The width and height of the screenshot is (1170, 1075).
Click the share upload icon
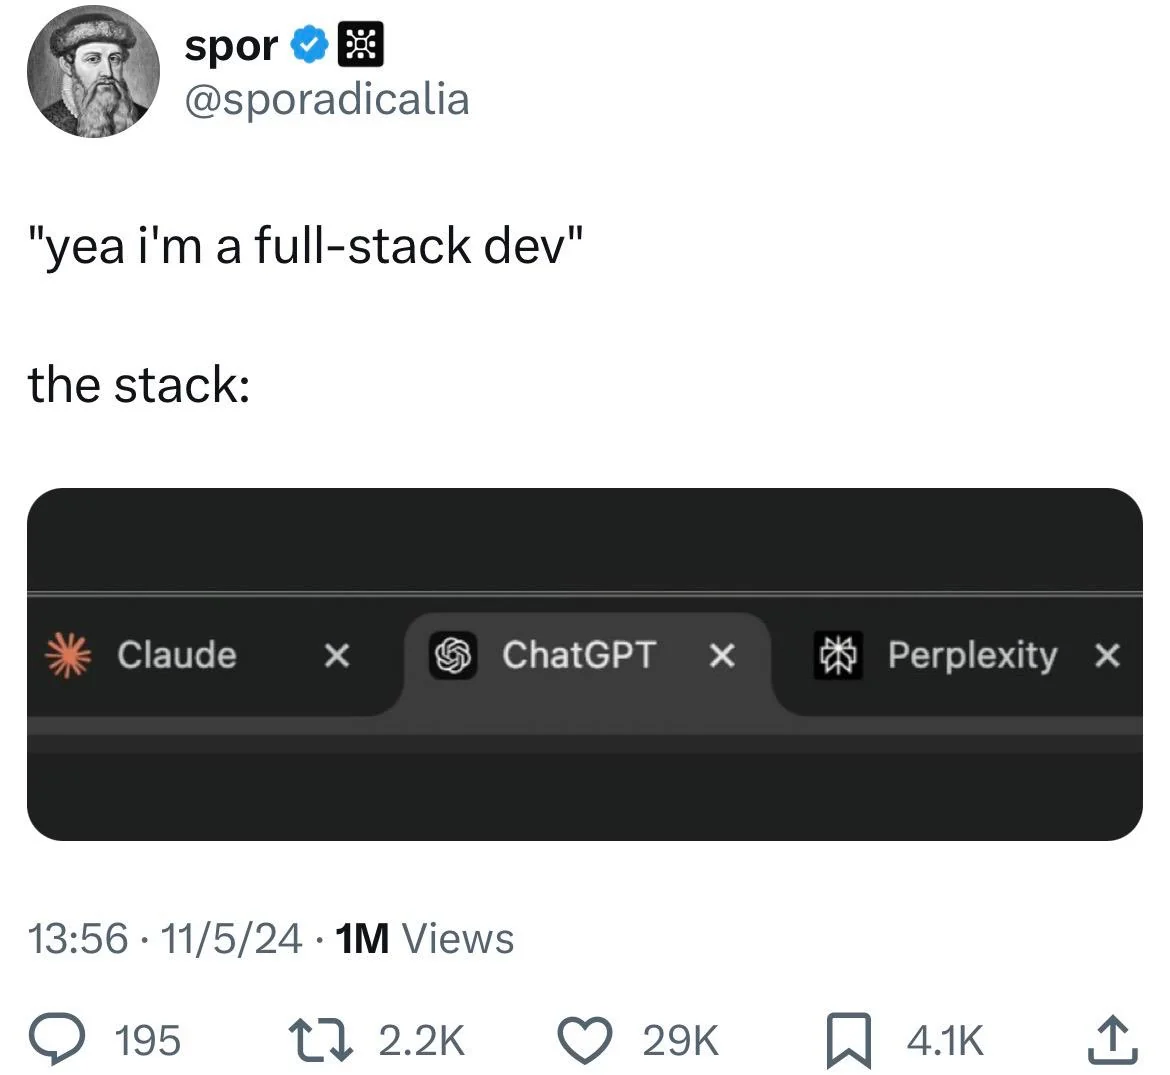[1110, 1038]
